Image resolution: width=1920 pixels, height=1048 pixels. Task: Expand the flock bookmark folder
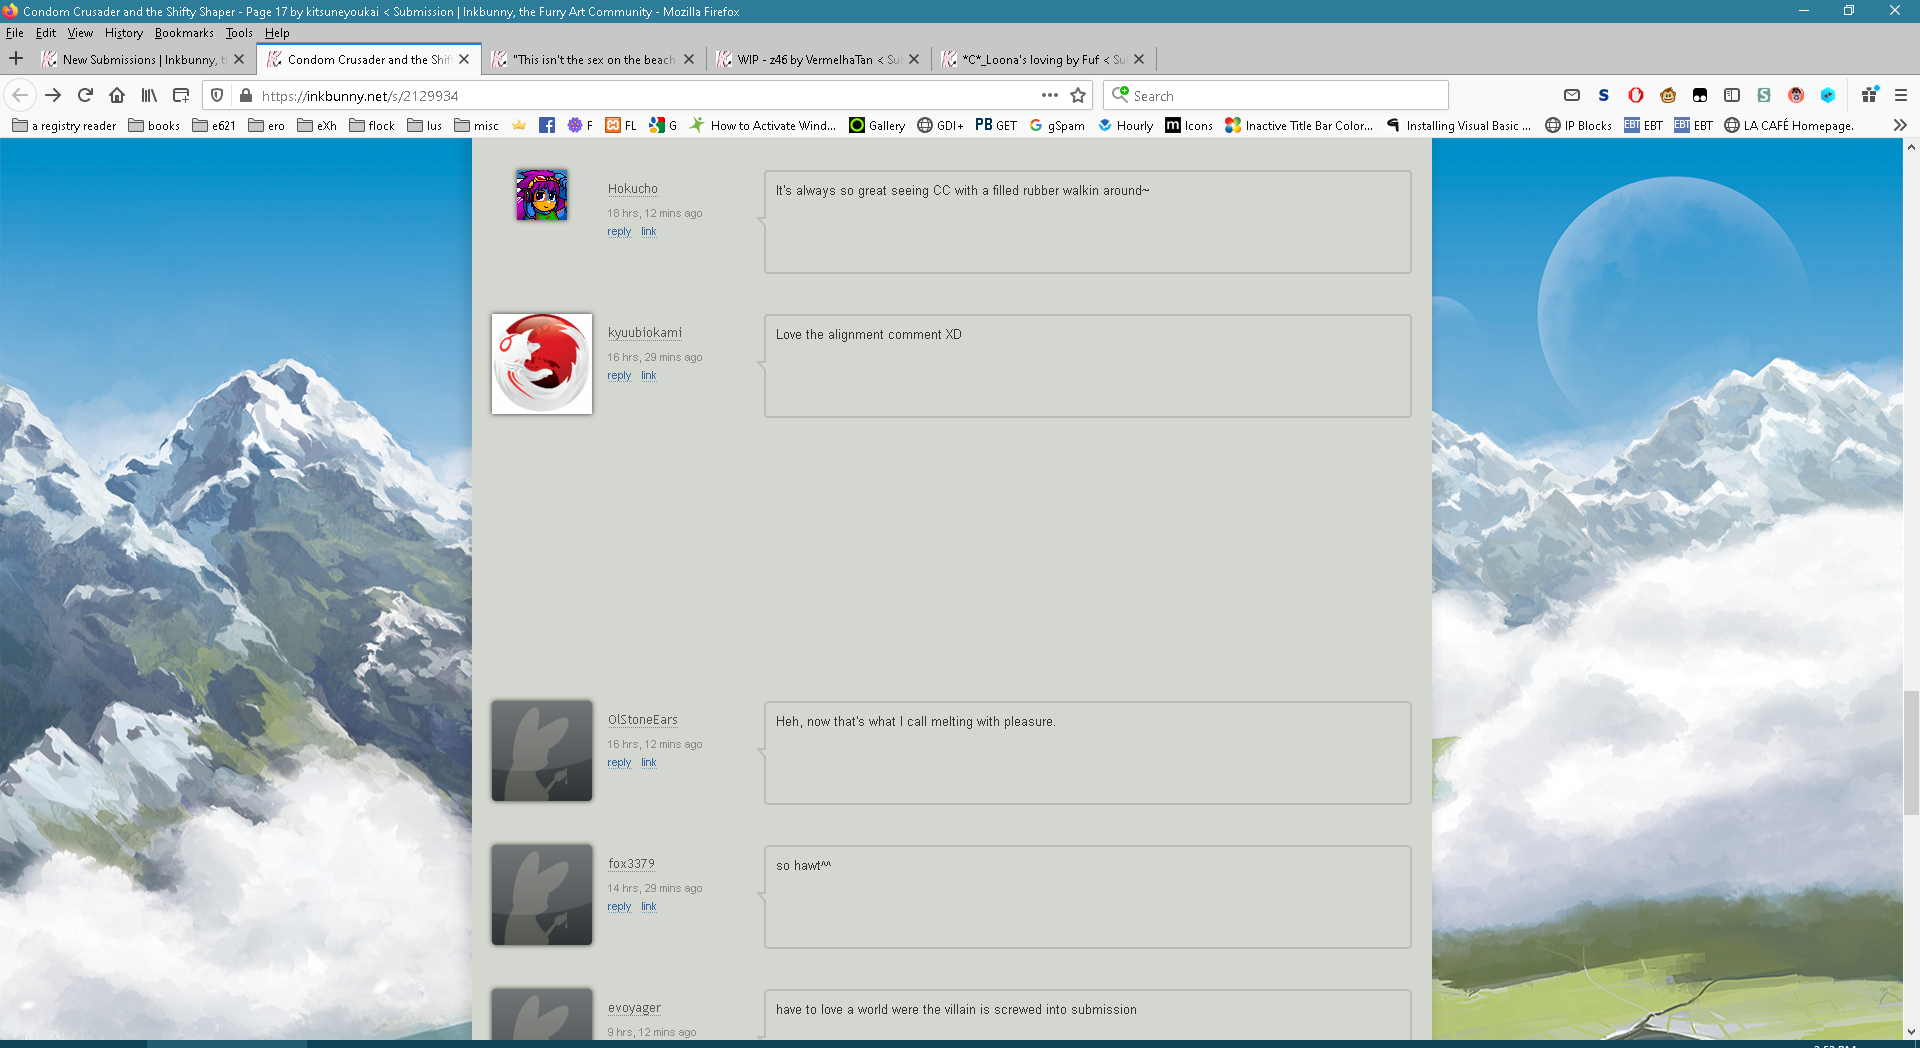(372, 125)
